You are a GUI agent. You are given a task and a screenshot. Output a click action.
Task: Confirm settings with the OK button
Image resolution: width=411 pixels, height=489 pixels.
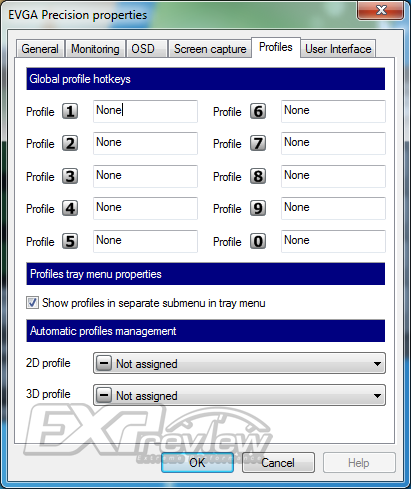click(197, 463)
